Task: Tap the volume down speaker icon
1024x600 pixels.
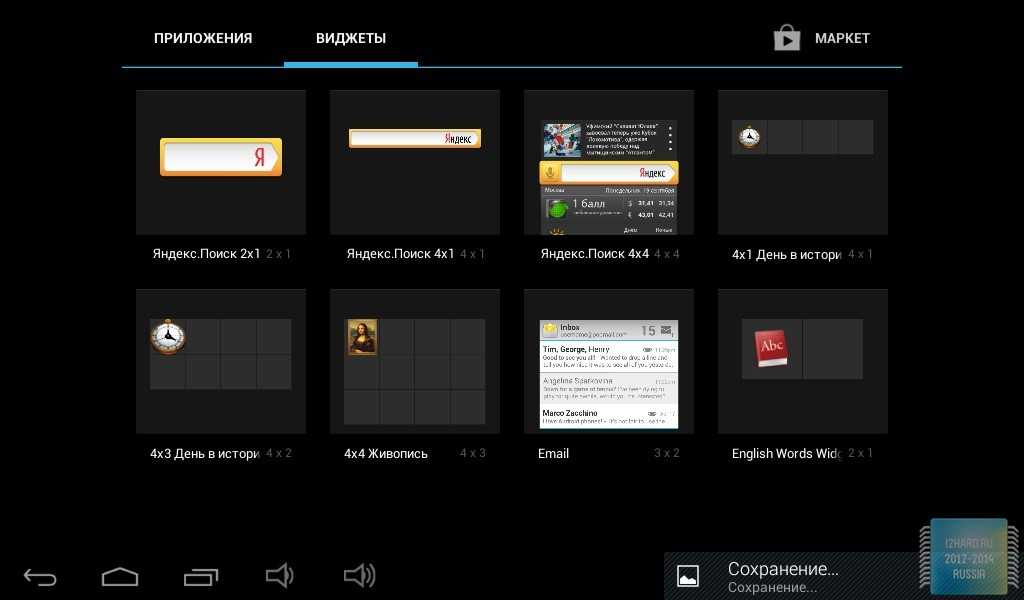Action: pyautogui.click(x=279, y=575)
